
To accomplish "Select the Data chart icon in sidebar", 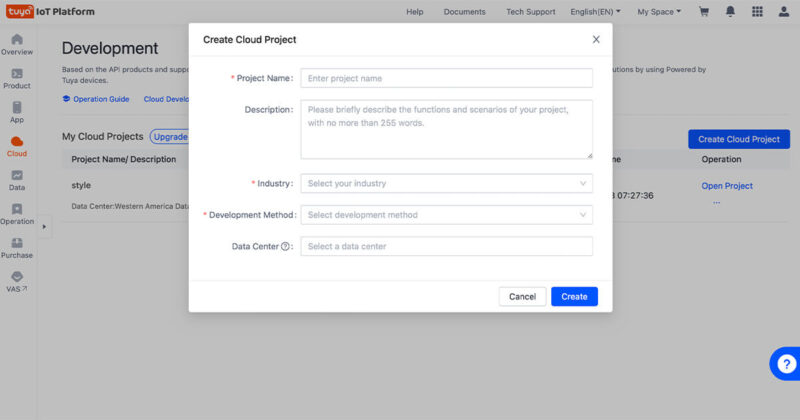I will click(x=17, y=175).
